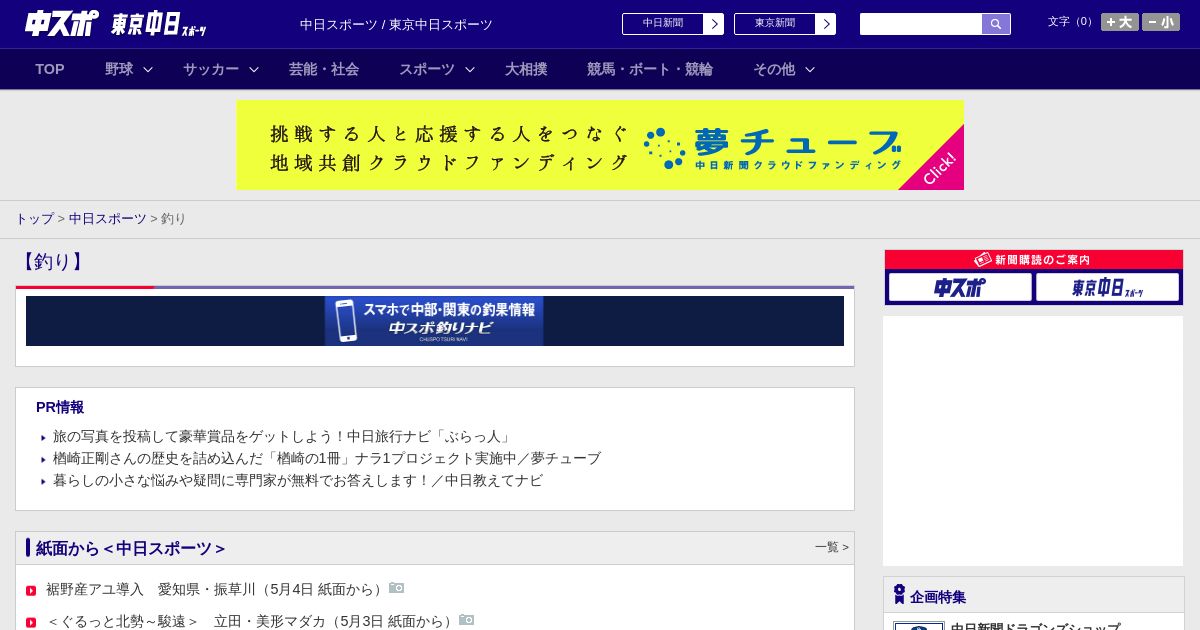The image size is (1200, 630).
Task: Expand the サッカー dropdown chevron
Action: (254, 69)
